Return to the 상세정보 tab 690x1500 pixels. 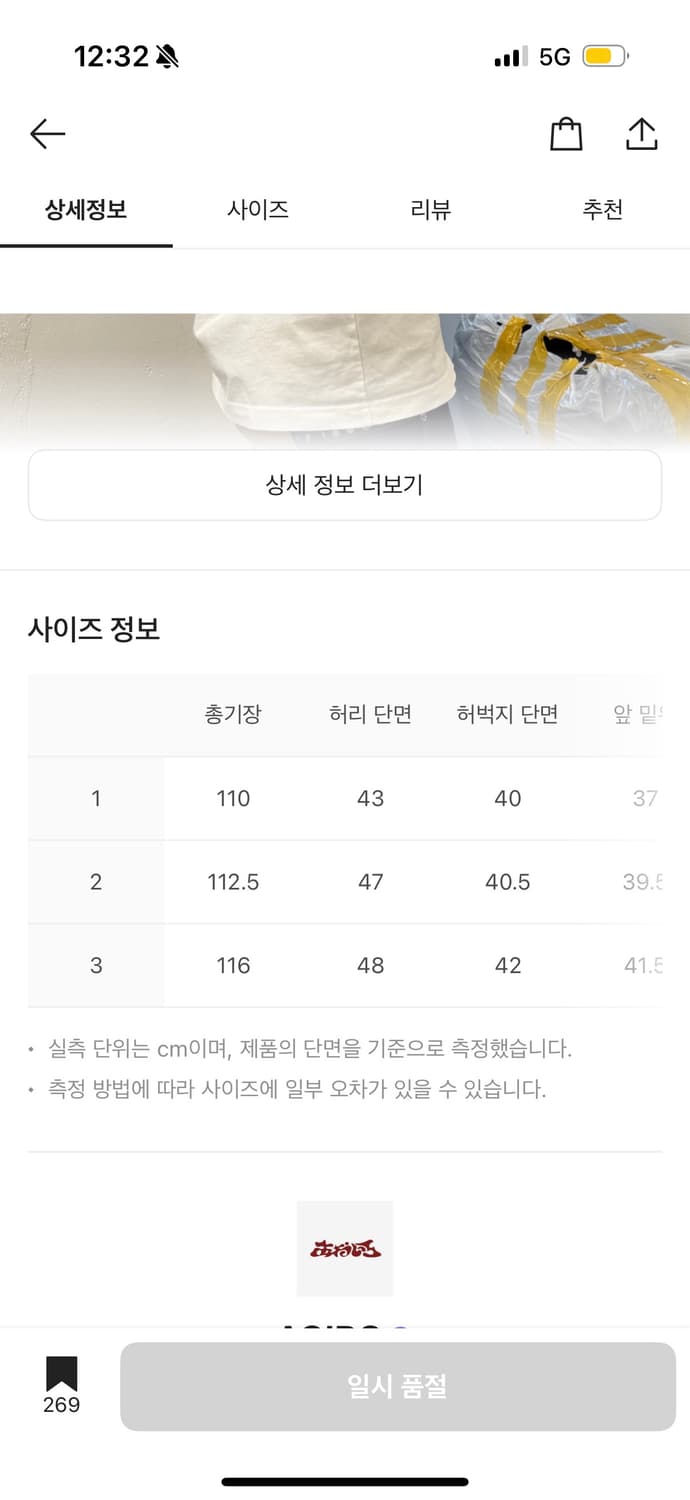86,209
